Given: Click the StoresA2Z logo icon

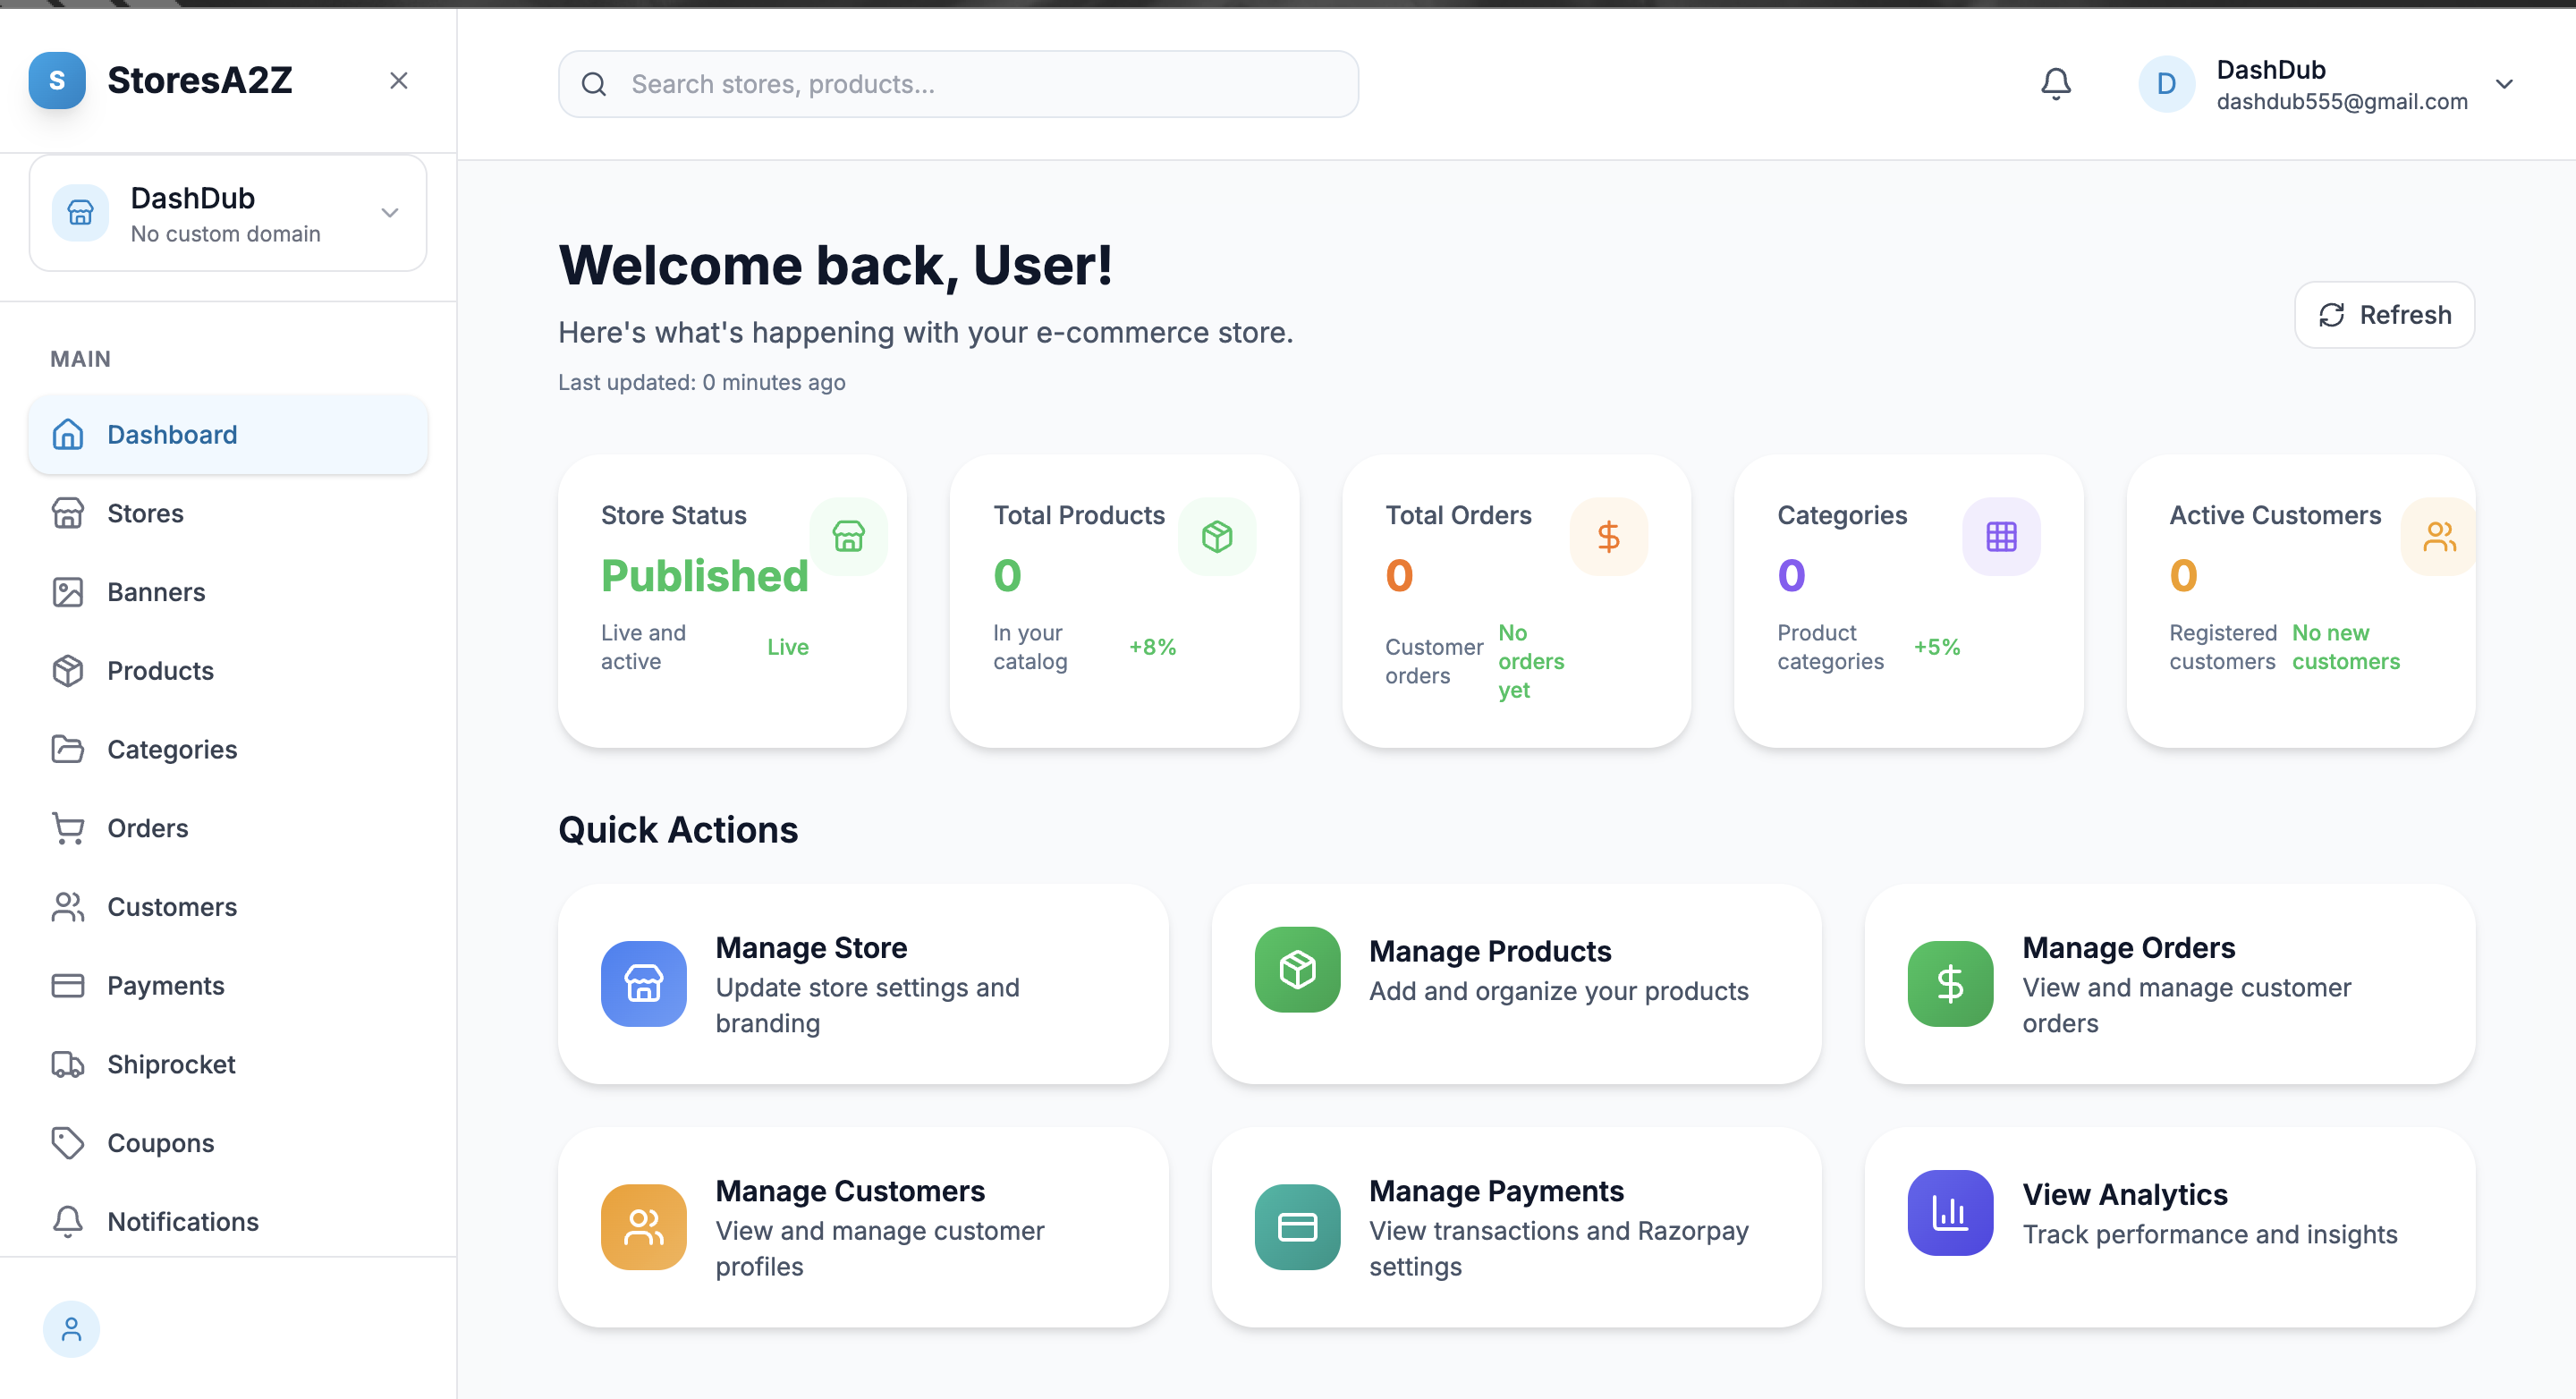Looking at the screenshot, I should point(57,80).
